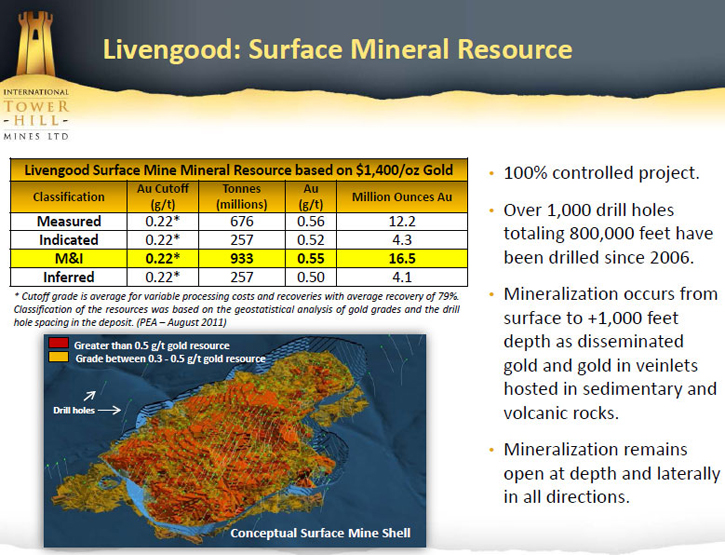Click the 0.50 Au grade cell
725x555 pixels.
311,277
